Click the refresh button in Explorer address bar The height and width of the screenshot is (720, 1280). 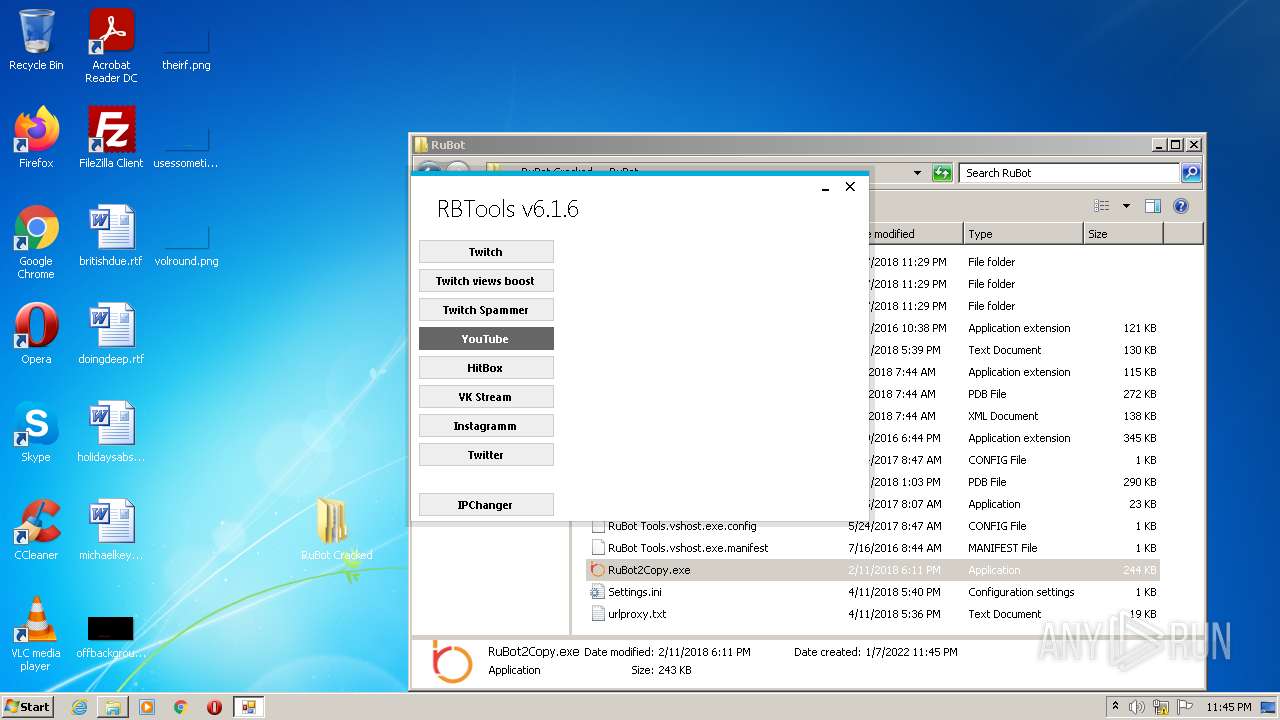[x=942, y=173]
